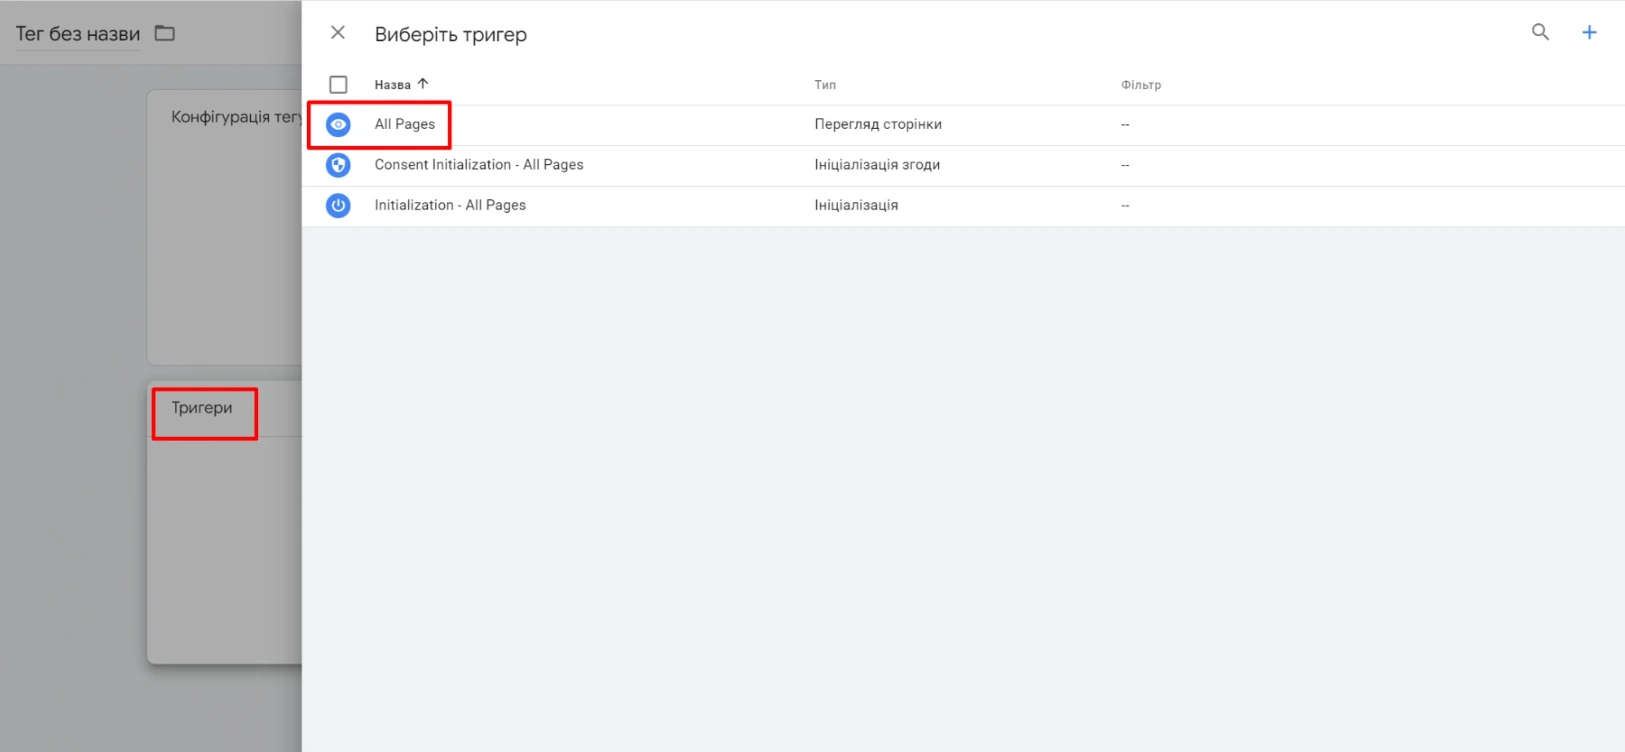Open the Тригери card
Viewport: 1625px width, 752px height.
pyautogui.click(x=202, y=408)
